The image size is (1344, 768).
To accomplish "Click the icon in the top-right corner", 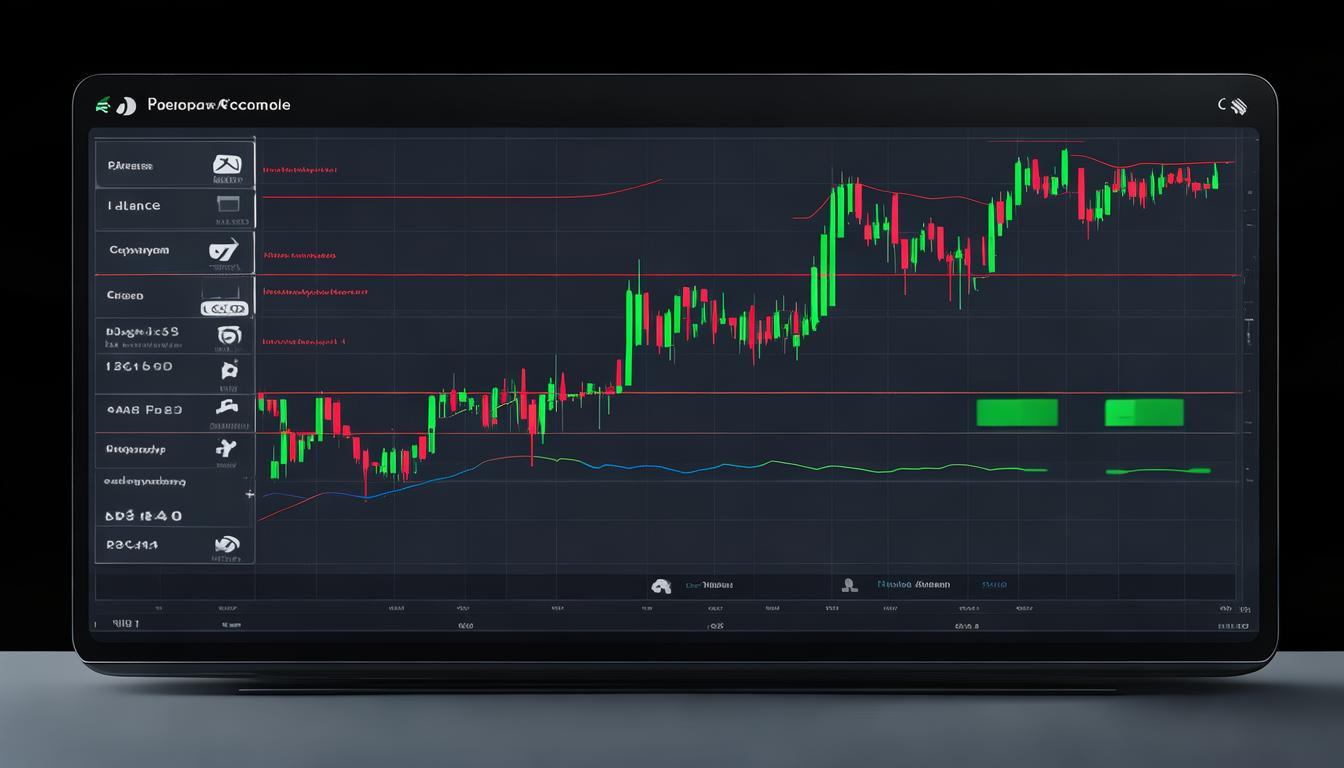I will pyautogui.click(x=1236, y=105).
